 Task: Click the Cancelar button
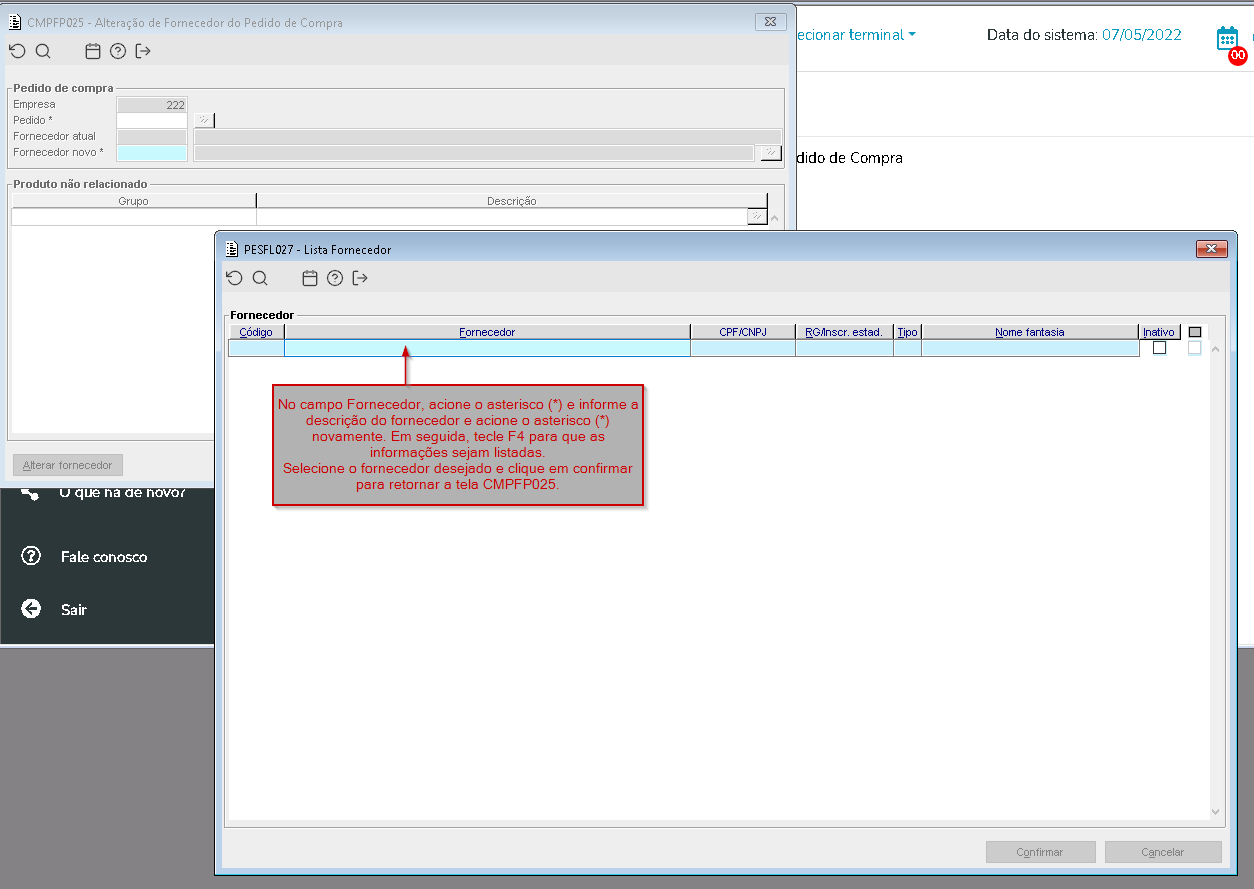(x=1163, y=852)
